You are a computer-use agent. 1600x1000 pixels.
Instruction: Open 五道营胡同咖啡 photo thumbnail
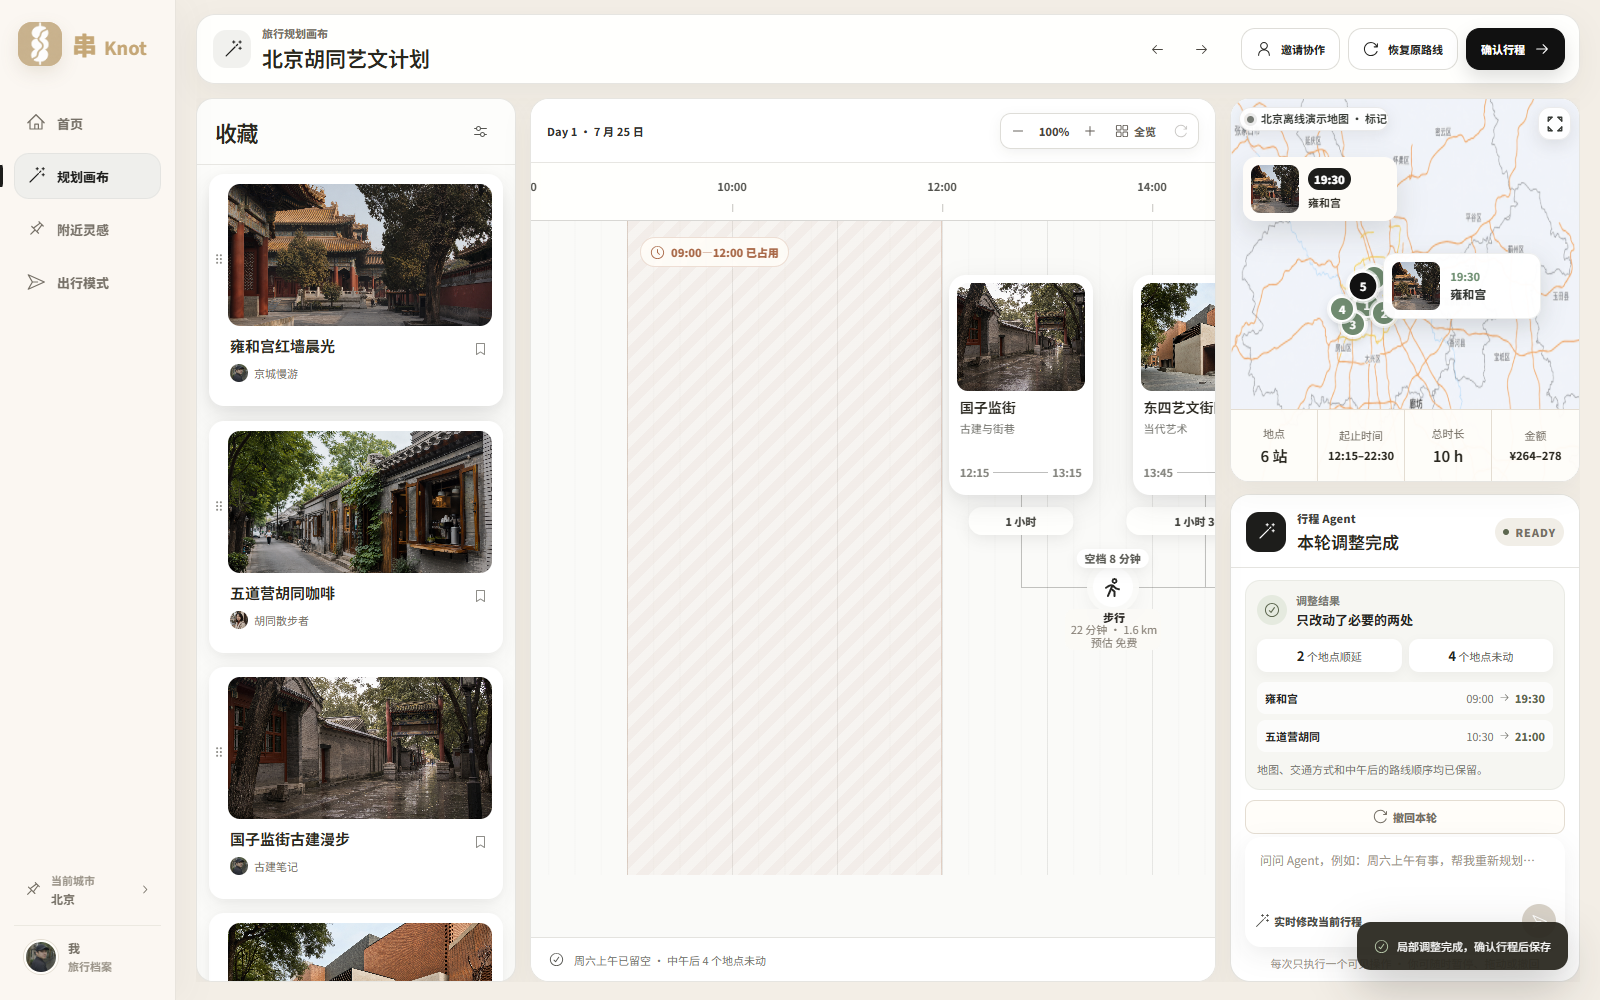coord(360,501)
